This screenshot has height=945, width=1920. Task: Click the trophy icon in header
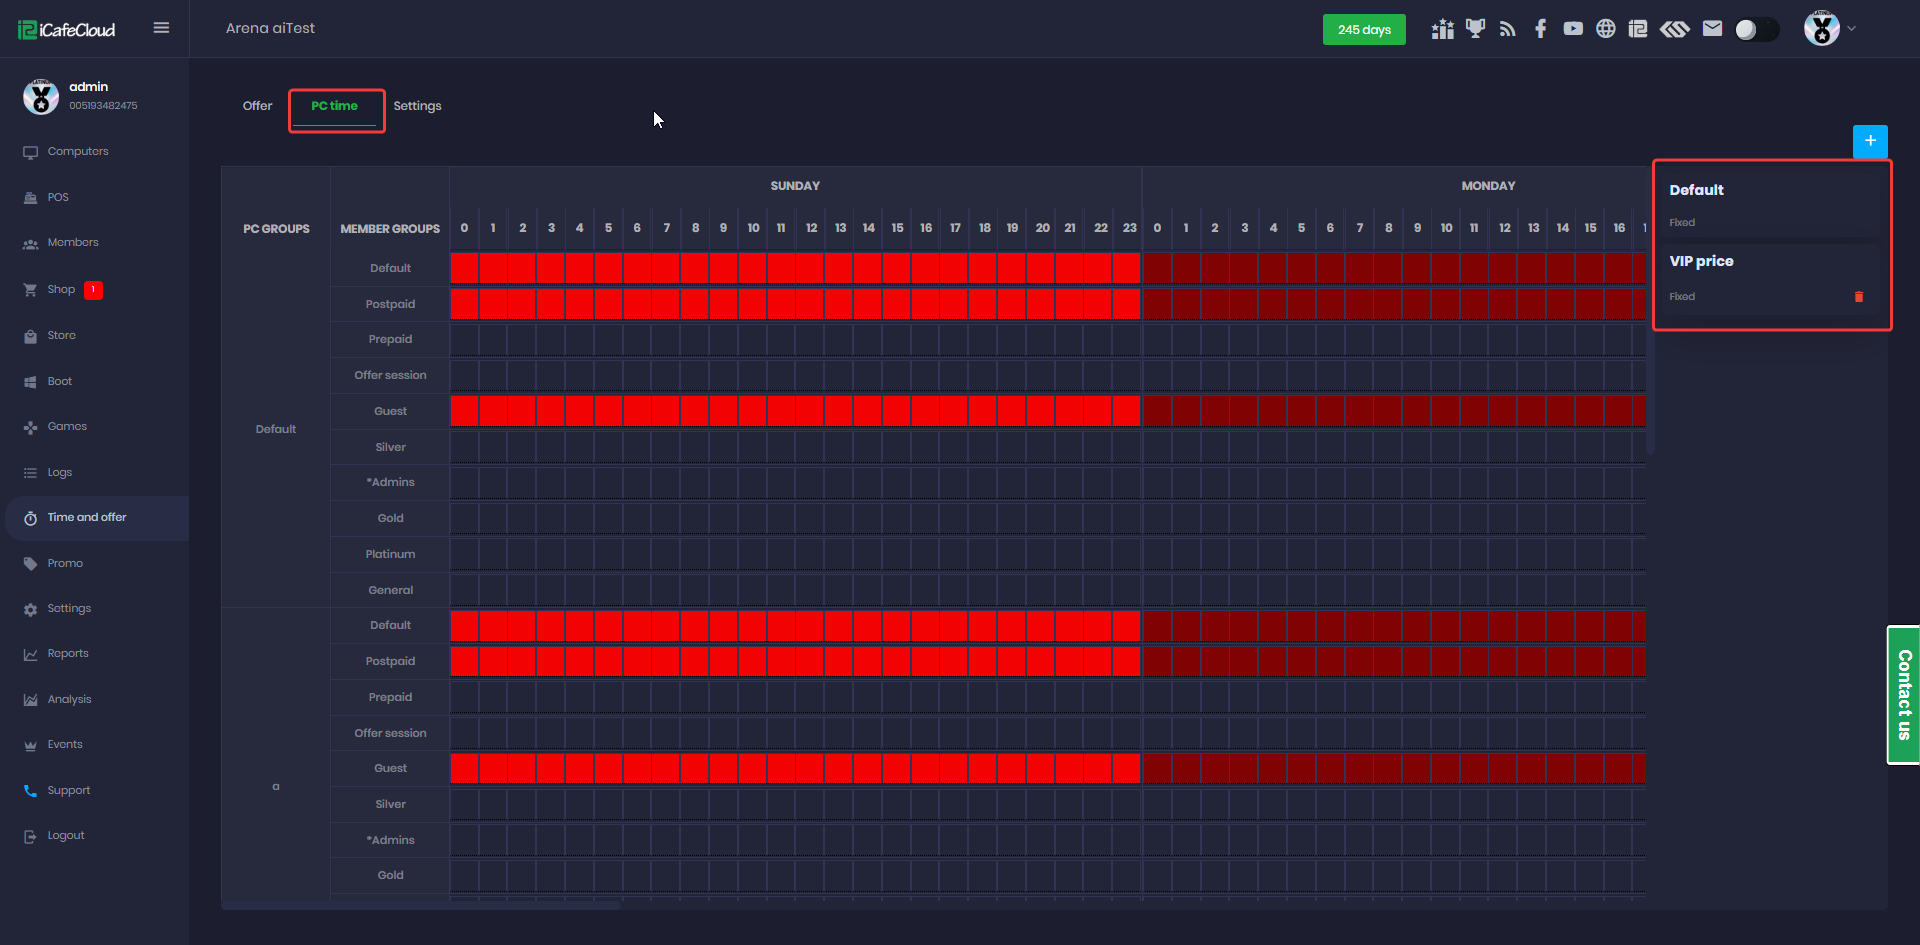(x=1475, y=29)
